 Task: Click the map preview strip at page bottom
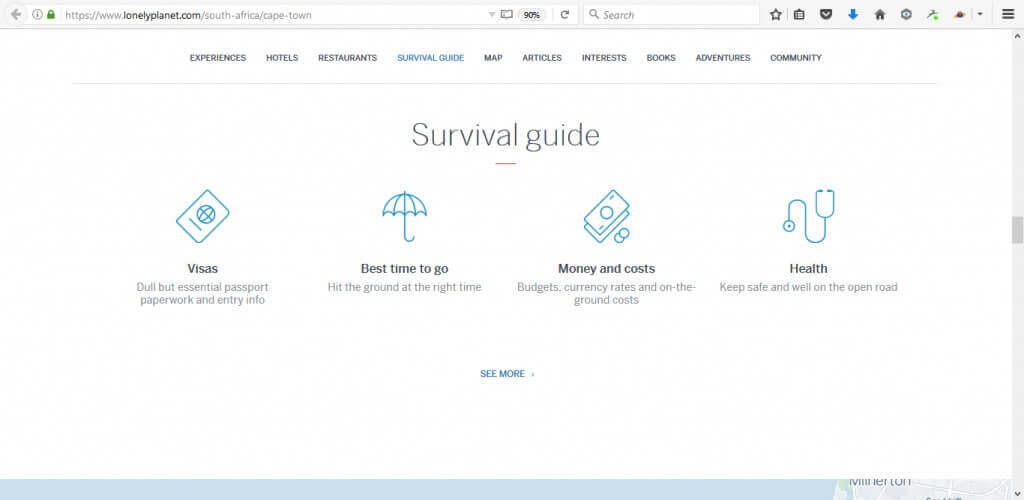(506, 490)
